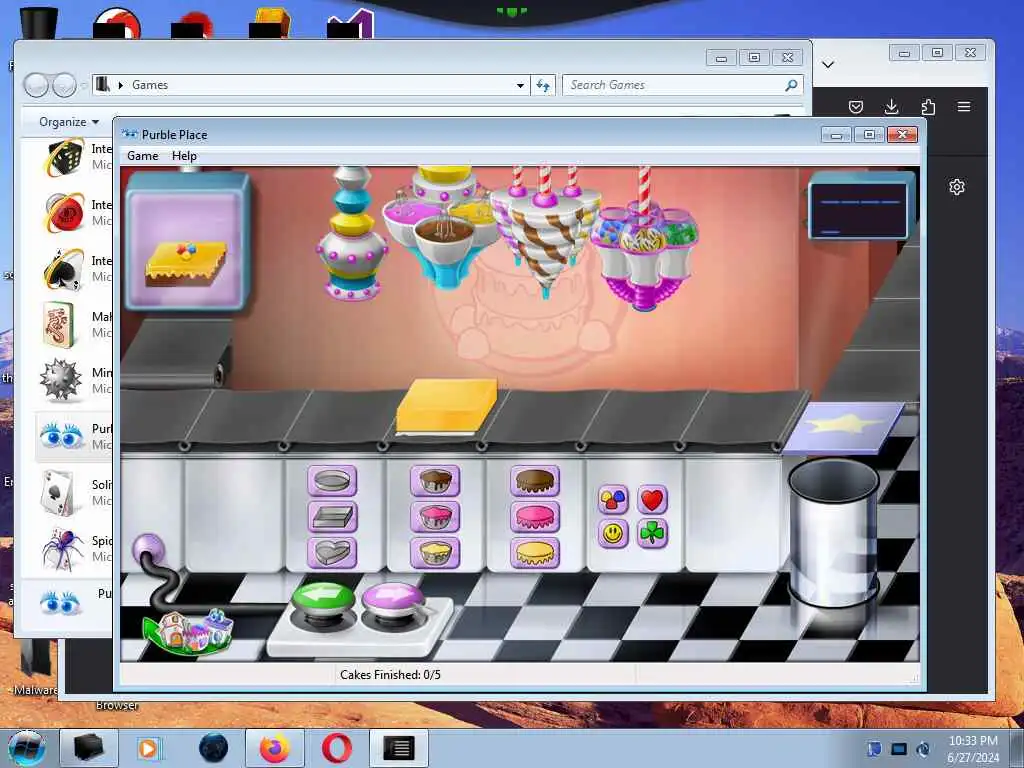Click Games breadcrumb in address bar
This screenshot has height=768, width=1024.
pyautogui.click(x=150, y=85)
